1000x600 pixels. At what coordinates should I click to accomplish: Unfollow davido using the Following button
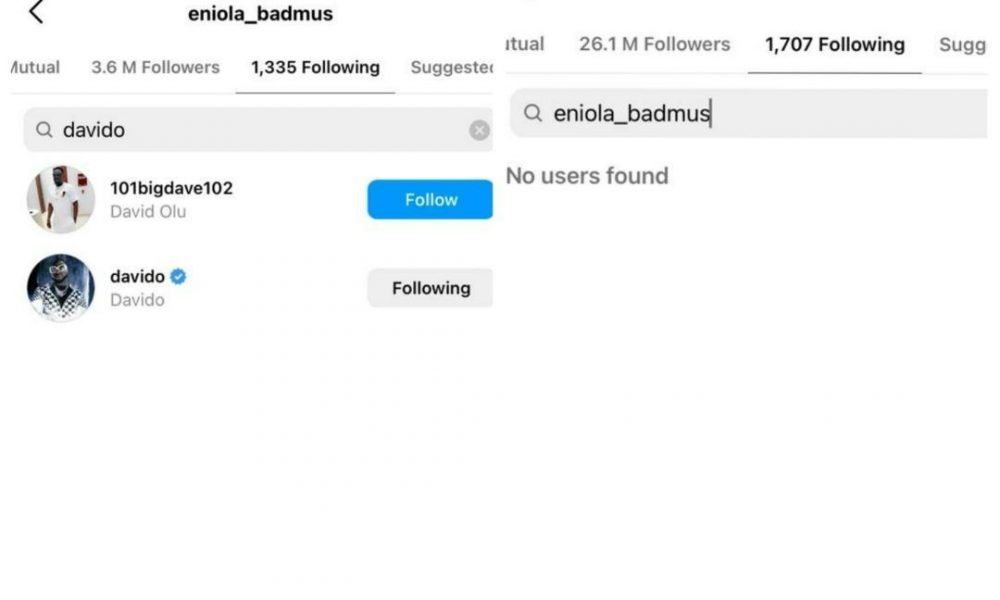430,288
